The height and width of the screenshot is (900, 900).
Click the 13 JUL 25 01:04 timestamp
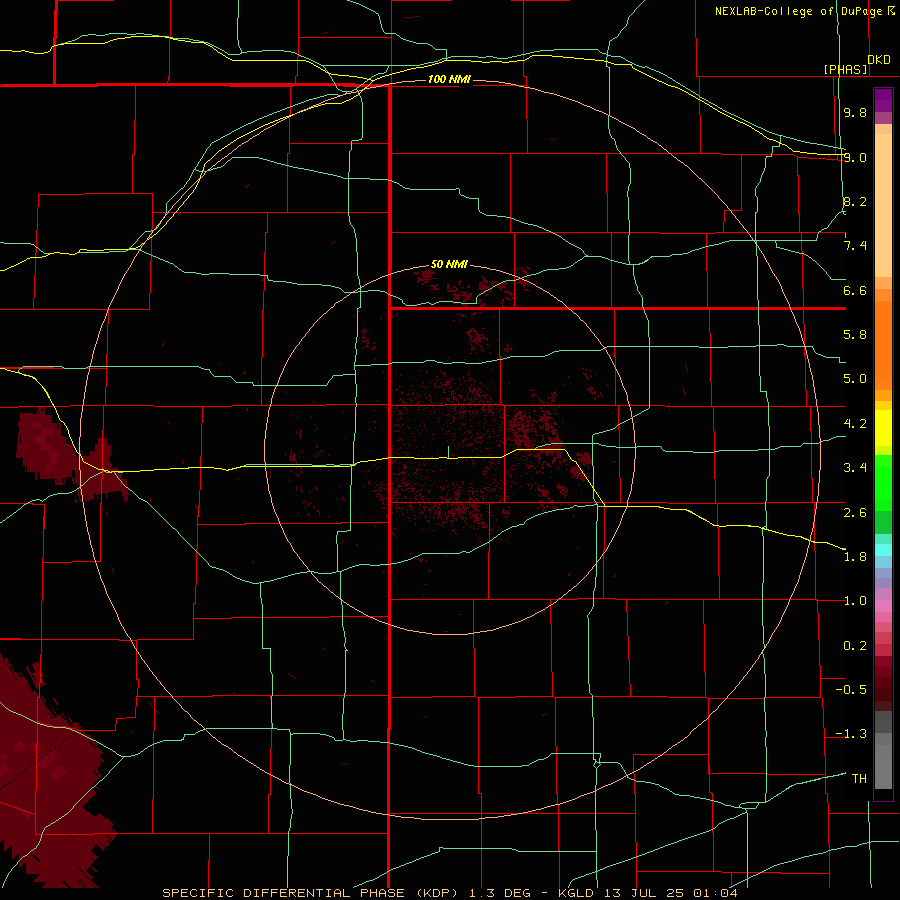coord(670,893)
